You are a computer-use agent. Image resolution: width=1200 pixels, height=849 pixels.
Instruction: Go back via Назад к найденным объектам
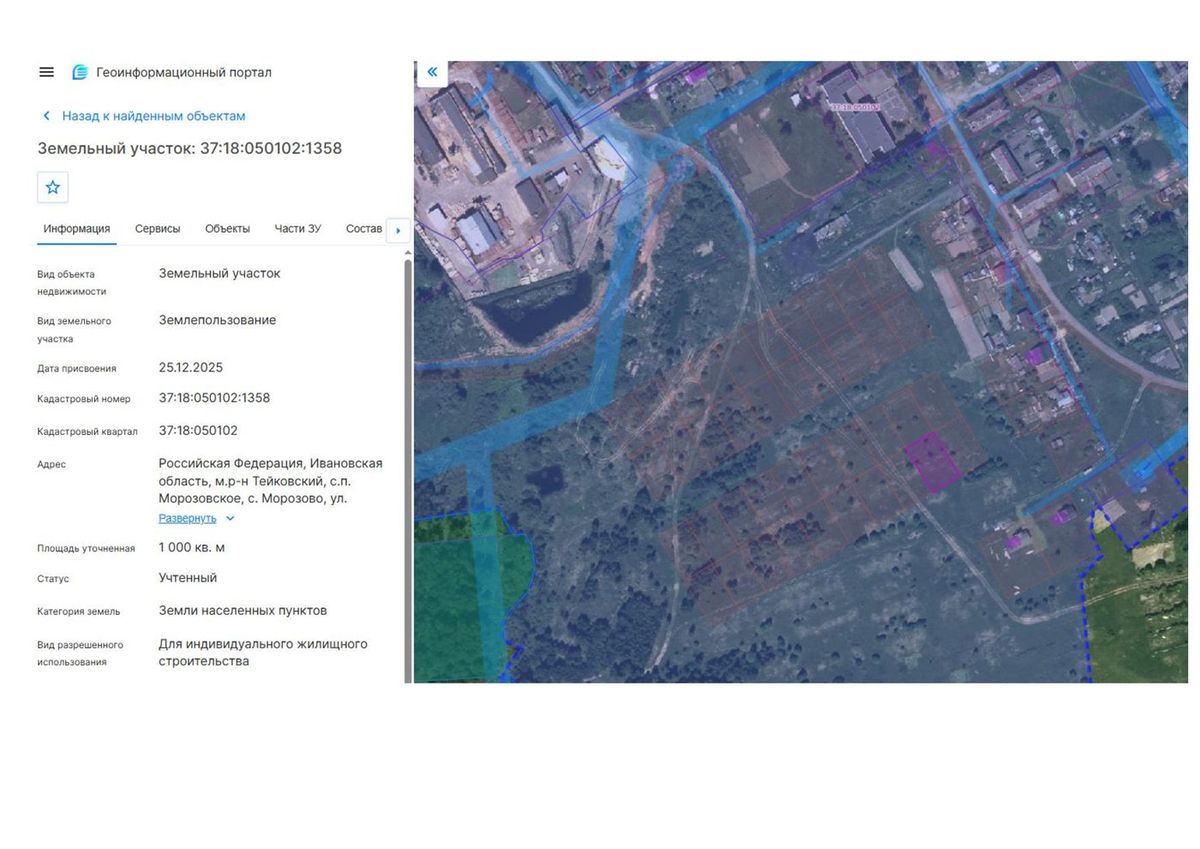pyautogui.click(x=154, y=116)
